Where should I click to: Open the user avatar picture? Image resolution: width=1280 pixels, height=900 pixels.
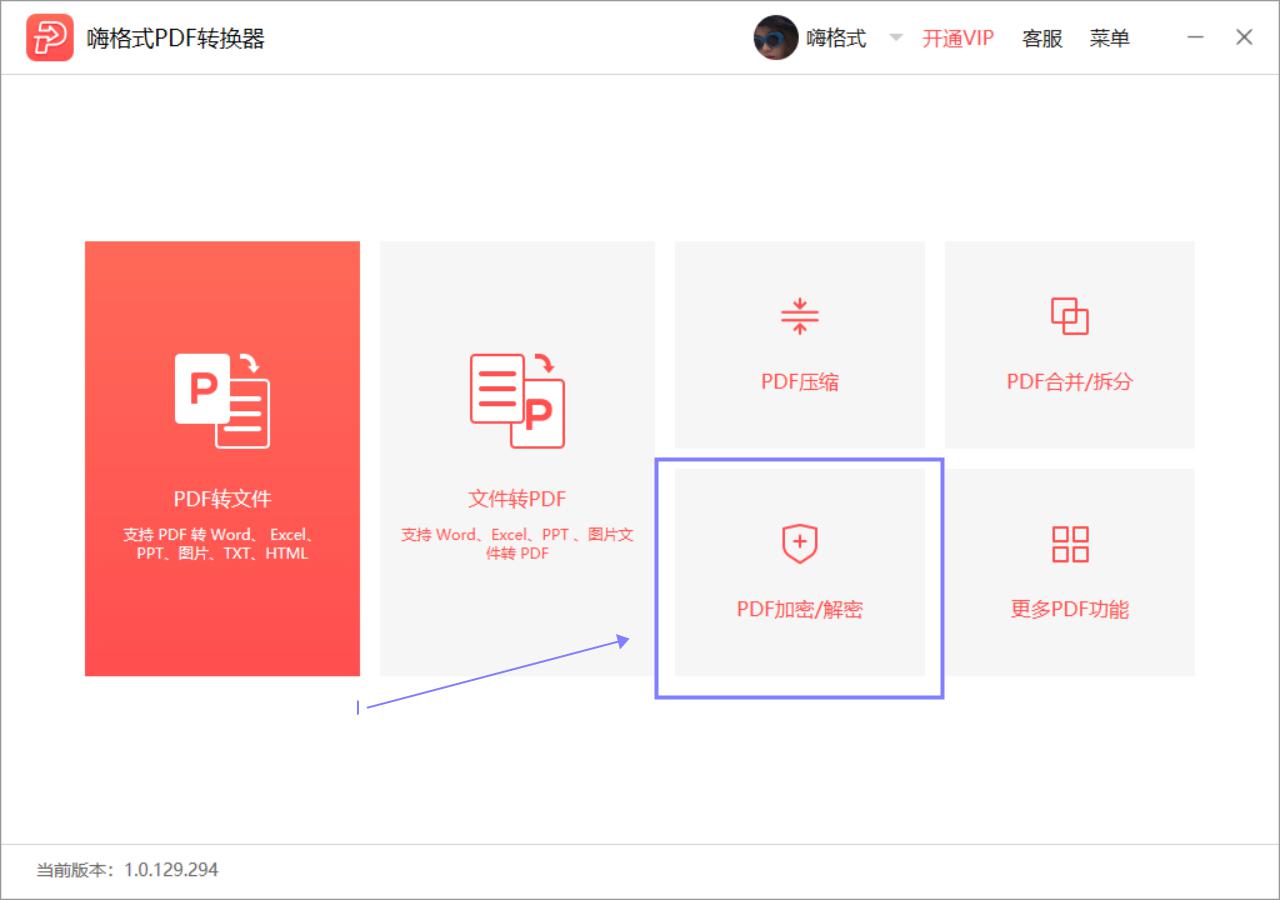tap(776, 37)
